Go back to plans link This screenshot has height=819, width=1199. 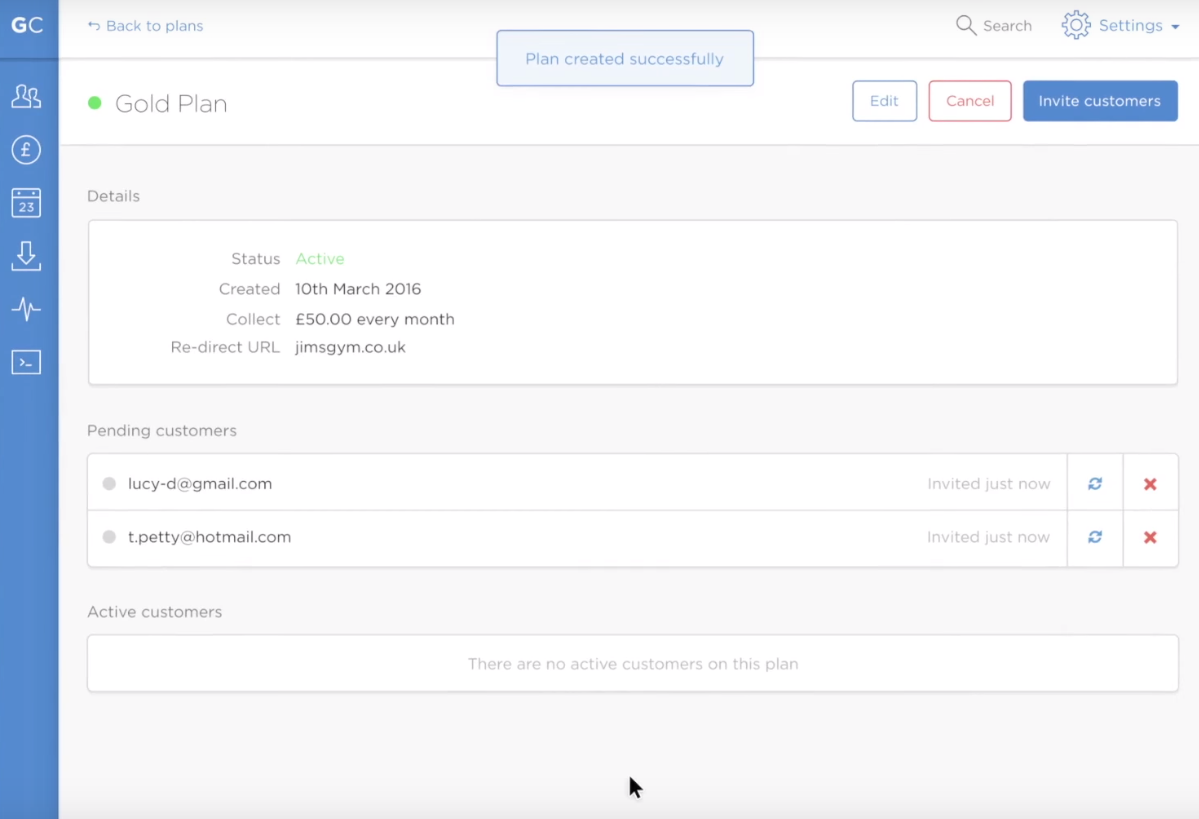pyautogui.click(x=145, y=26)
